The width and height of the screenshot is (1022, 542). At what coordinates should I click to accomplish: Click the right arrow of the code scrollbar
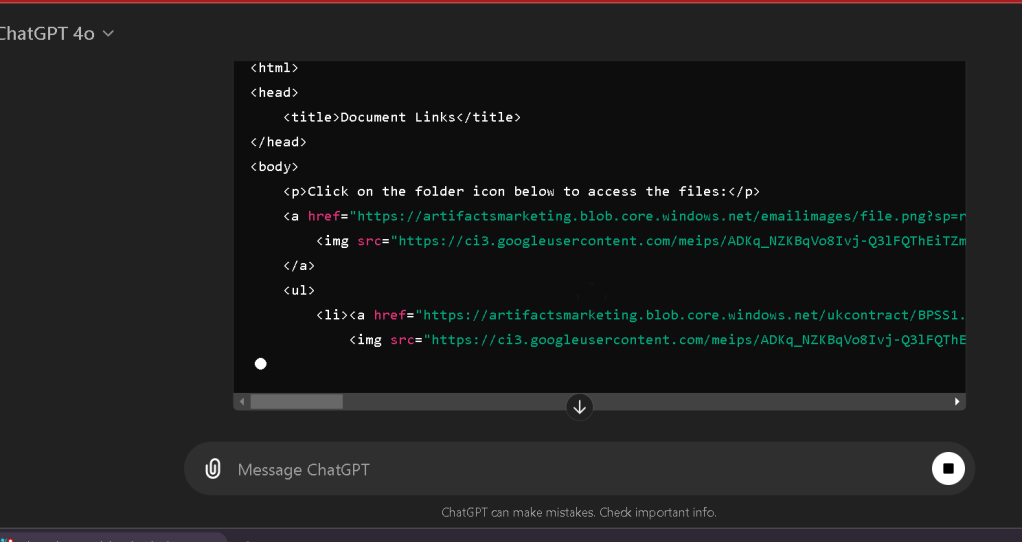(957, 401)
